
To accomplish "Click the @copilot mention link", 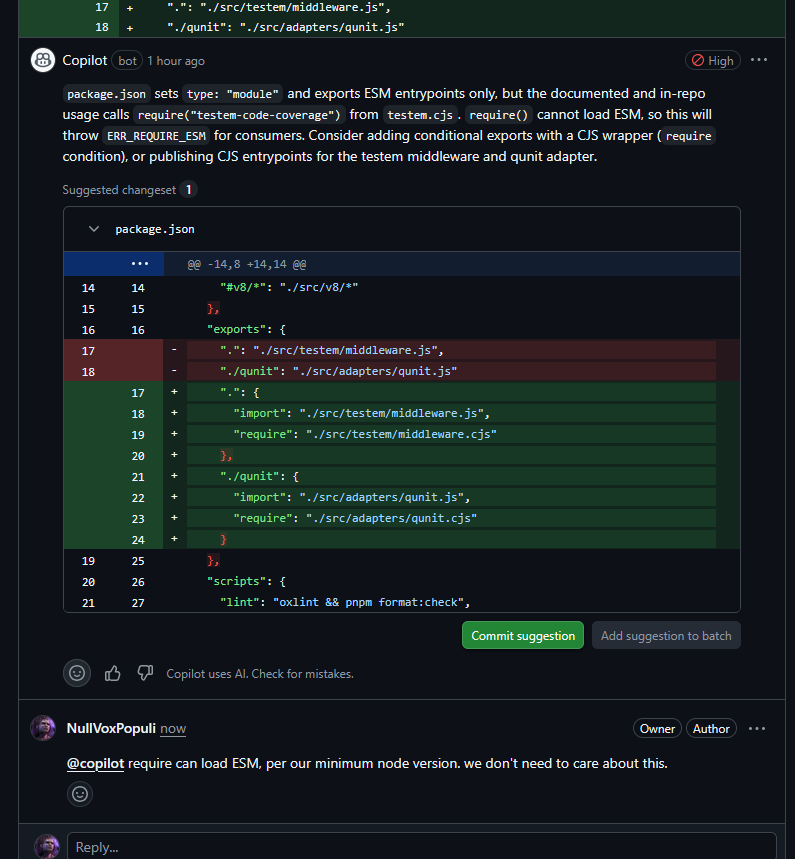I will click(x=95, y=763).
